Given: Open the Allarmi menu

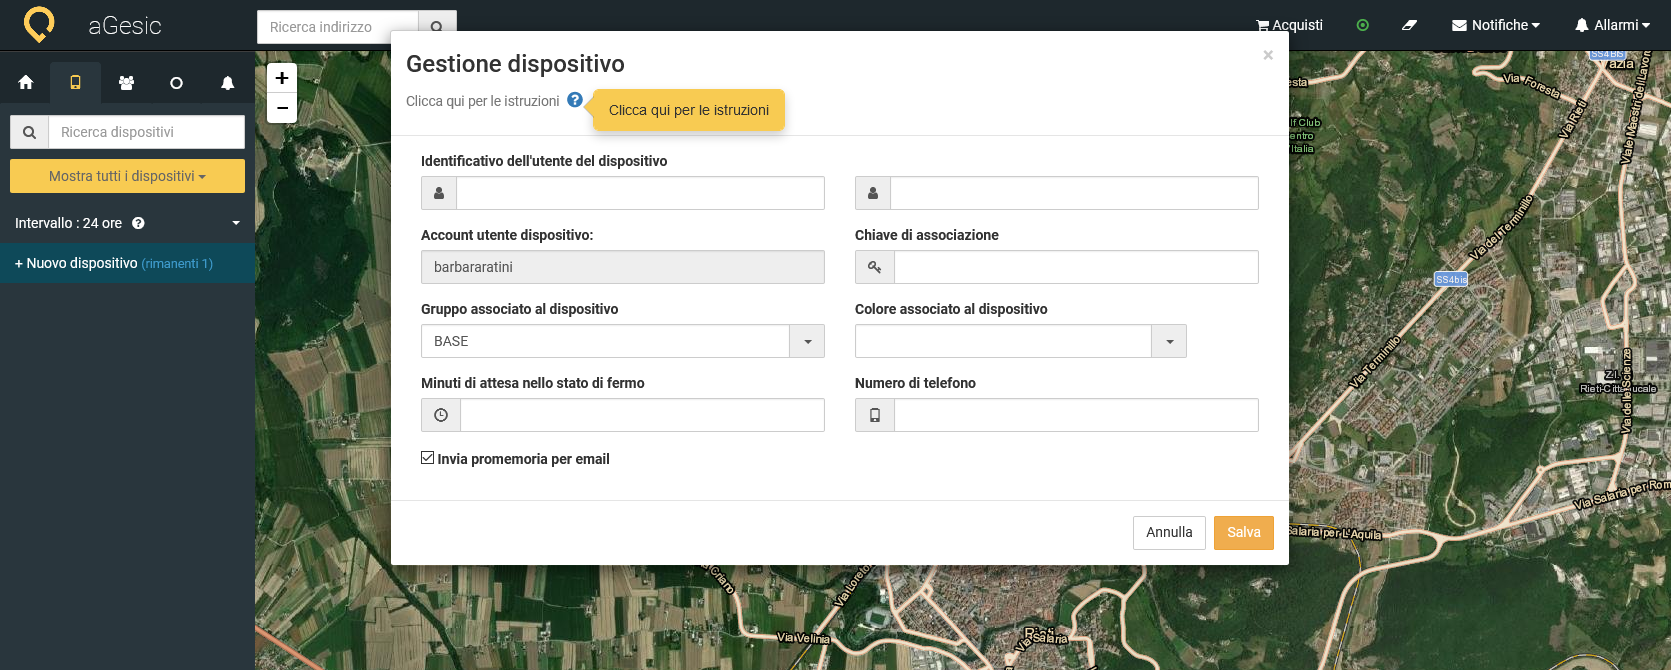Looking at the screenshot, I should click(1612, 25).
